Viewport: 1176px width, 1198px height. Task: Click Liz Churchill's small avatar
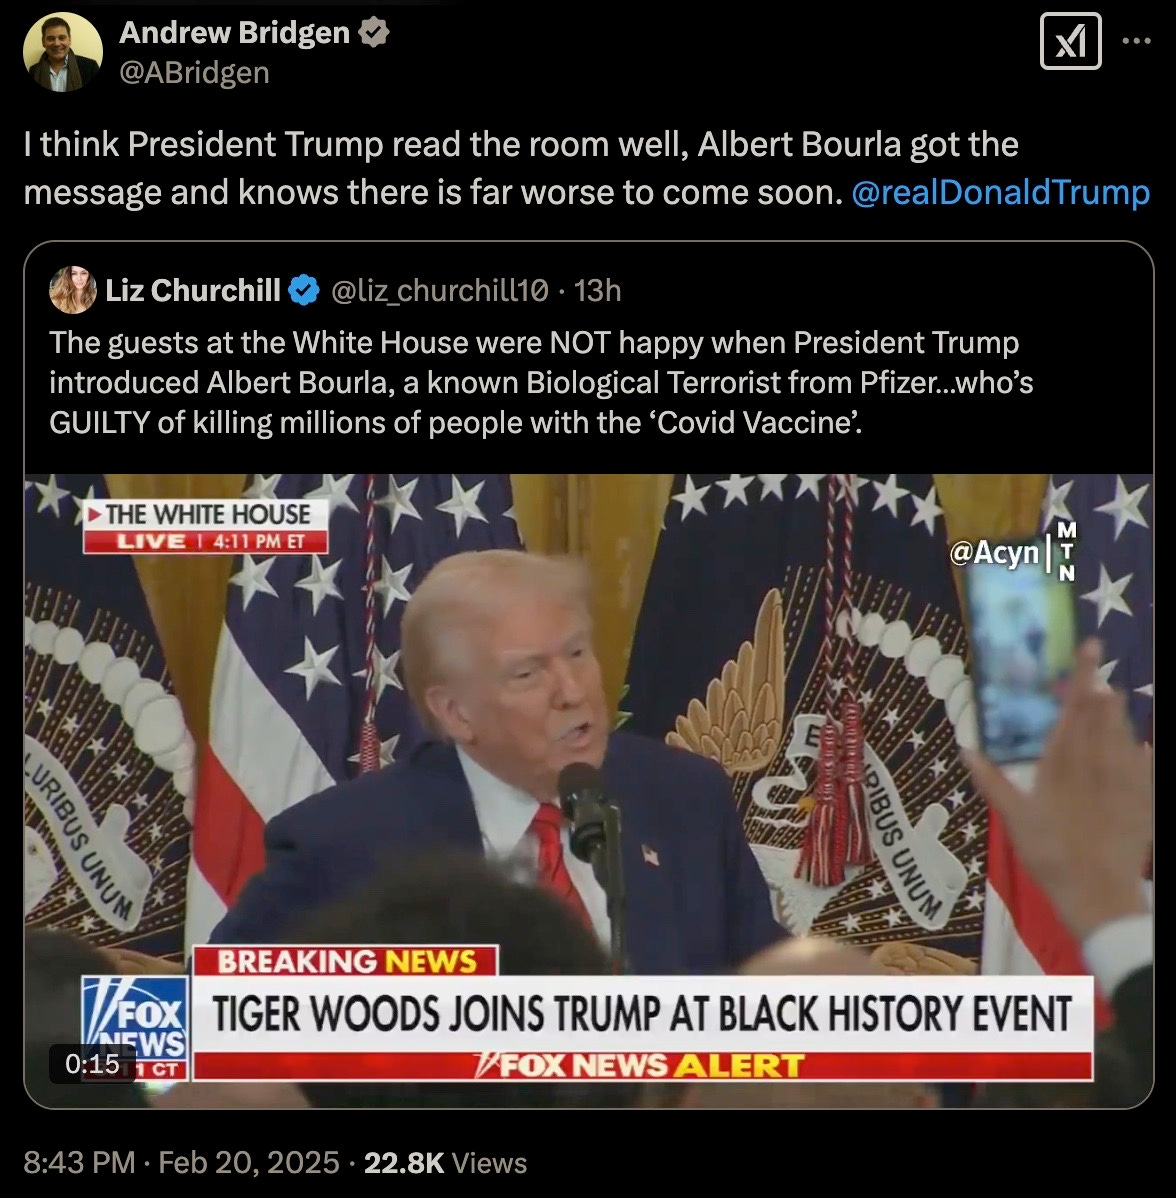pos(73,290)
